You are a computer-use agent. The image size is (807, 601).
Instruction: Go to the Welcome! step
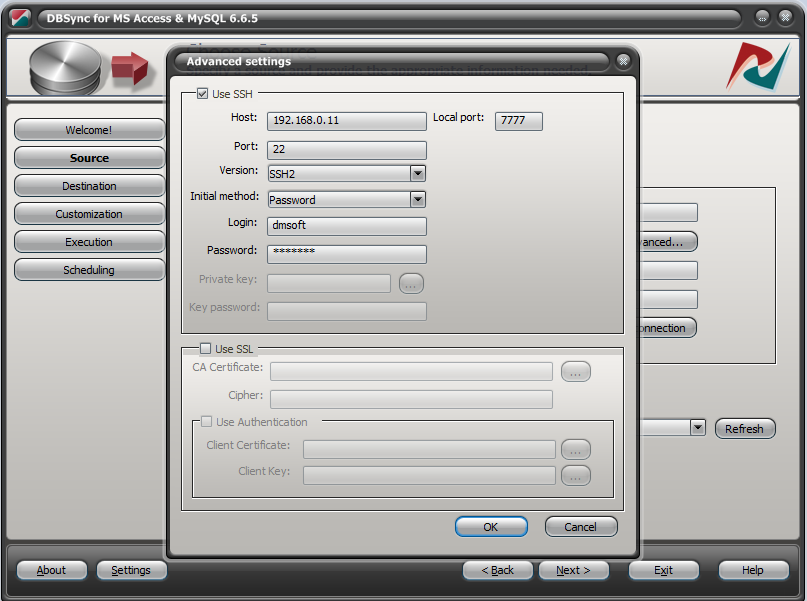click(x=89, y=130)
